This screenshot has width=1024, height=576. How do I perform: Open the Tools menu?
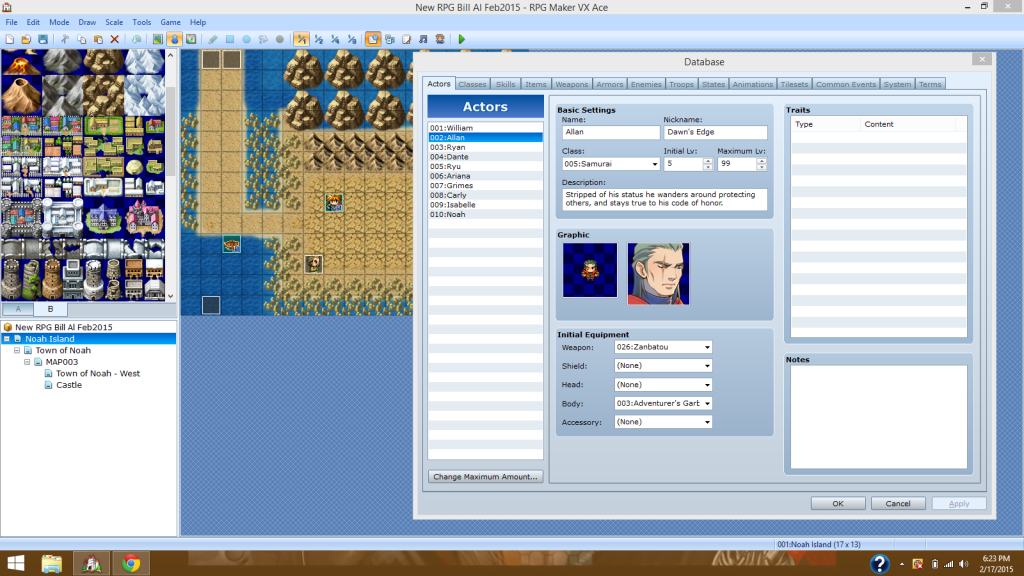tap(142, 22)
